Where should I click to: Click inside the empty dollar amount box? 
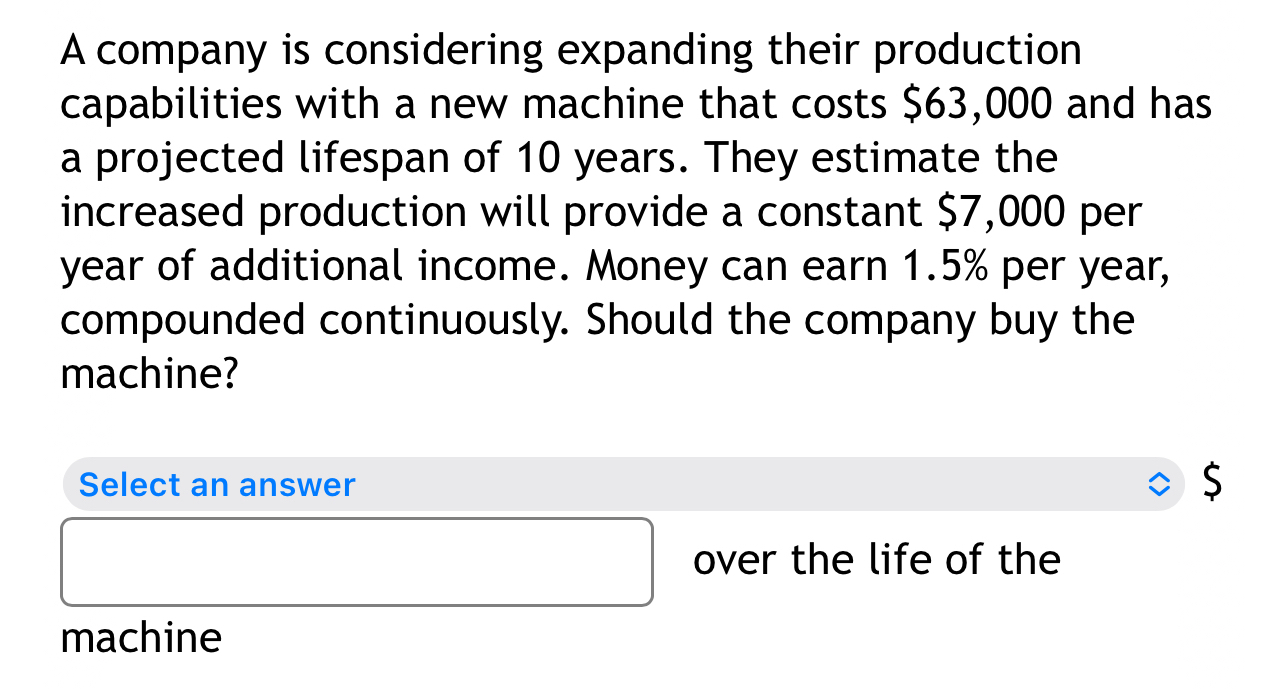click(x=356, y=561)
